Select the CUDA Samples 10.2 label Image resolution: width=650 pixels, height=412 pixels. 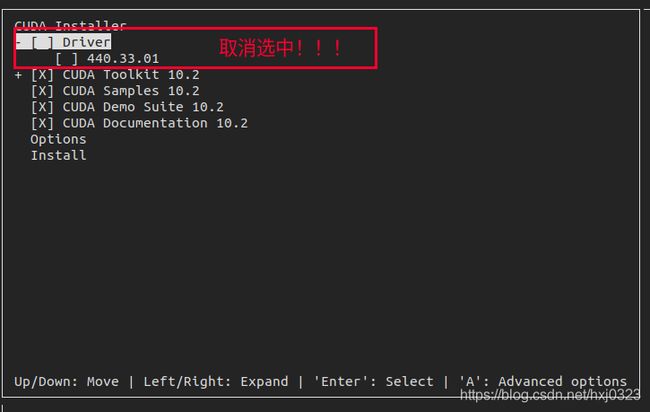click(131, 91)
